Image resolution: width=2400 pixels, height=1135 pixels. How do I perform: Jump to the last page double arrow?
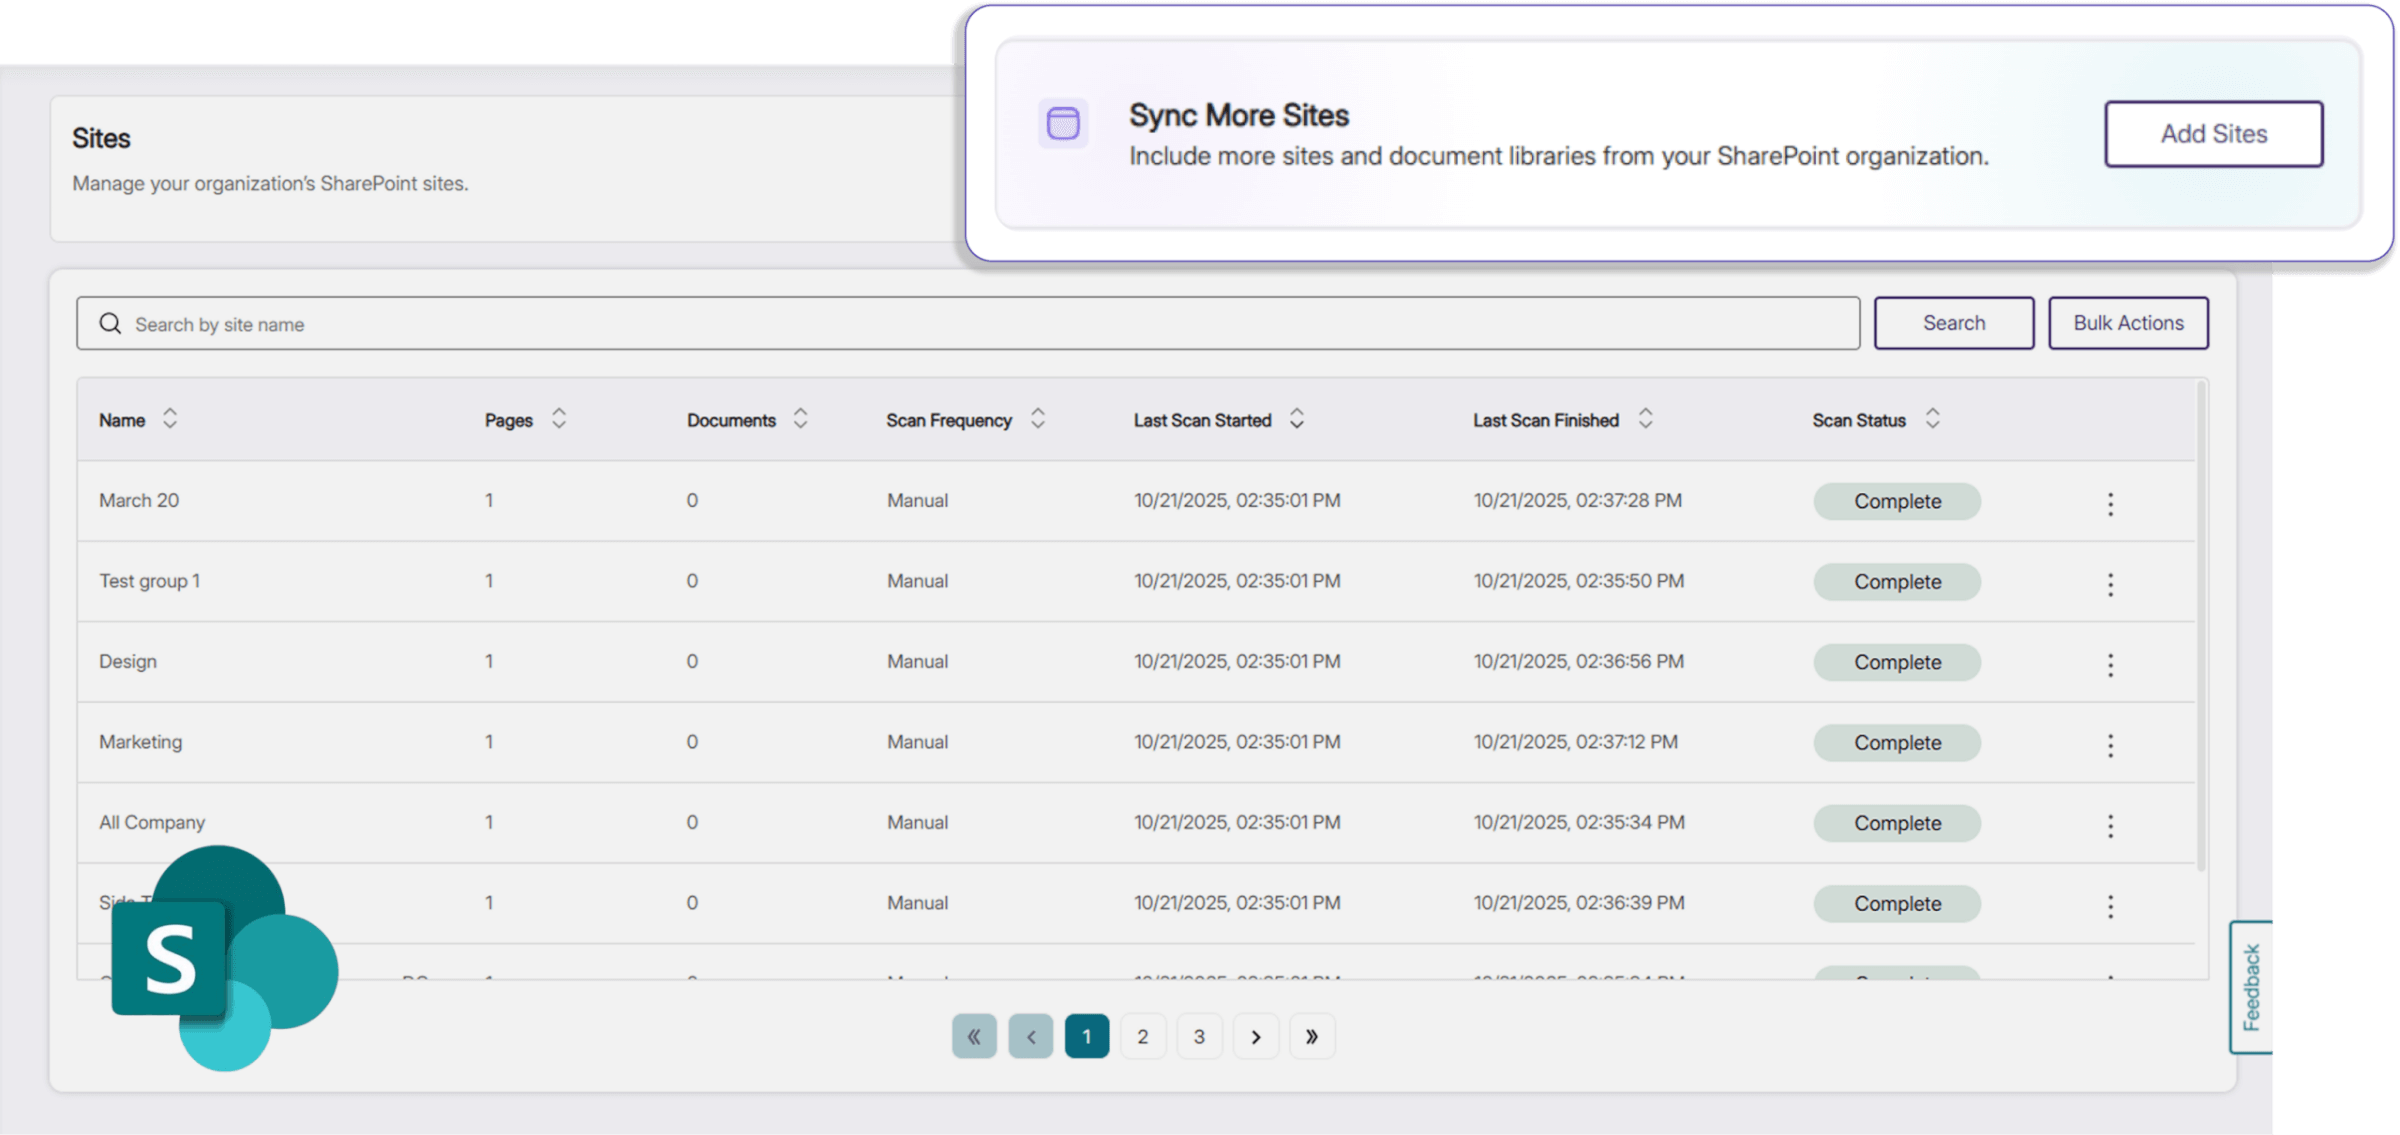(1311, 1037)
